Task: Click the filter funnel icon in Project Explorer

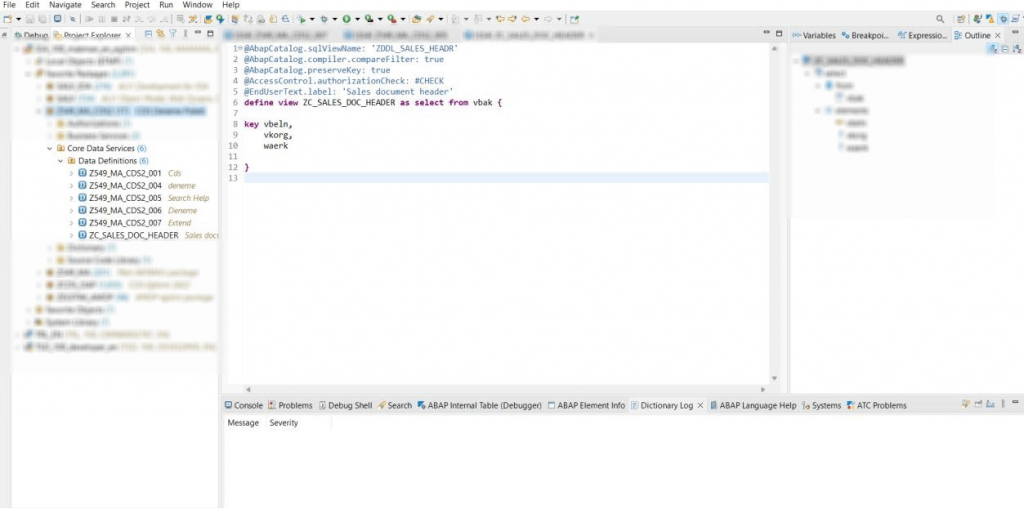Action: pyautogui.click(x=172, y=33)
